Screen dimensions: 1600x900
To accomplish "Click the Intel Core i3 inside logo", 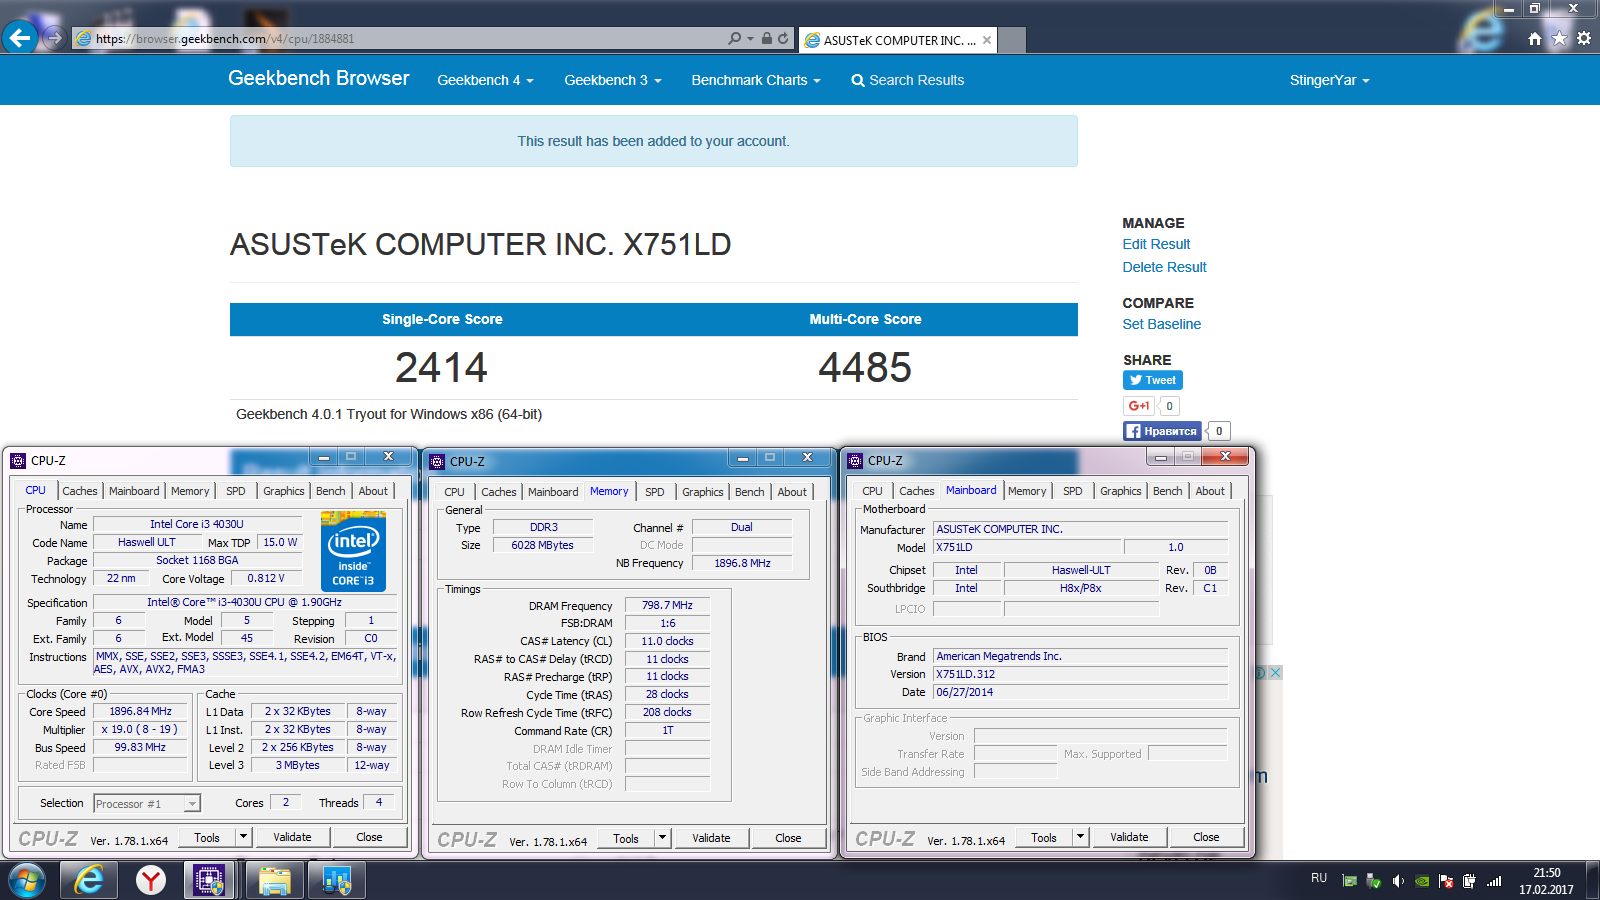I will (x=353, y=551).
